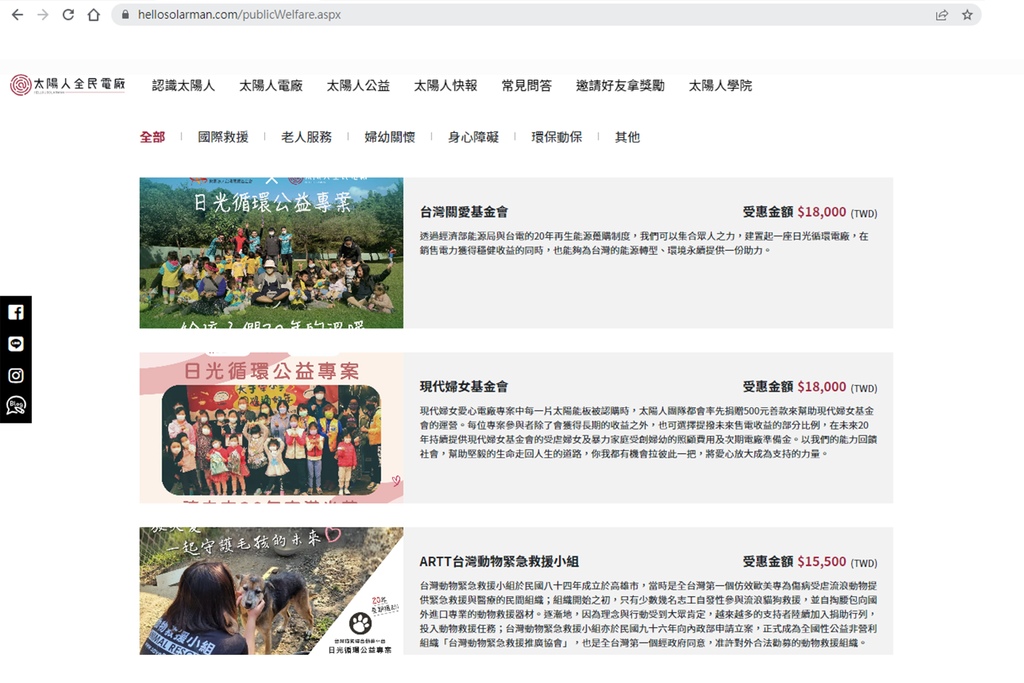The image size is (1024, 683).
Task: Click 受惠金額 $18,000 of 台灣關愛基金會
Action: (x=810, y=212)
